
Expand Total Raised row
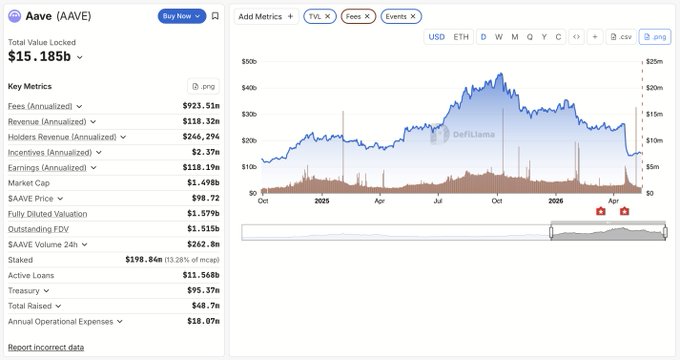tap(59, 306)
